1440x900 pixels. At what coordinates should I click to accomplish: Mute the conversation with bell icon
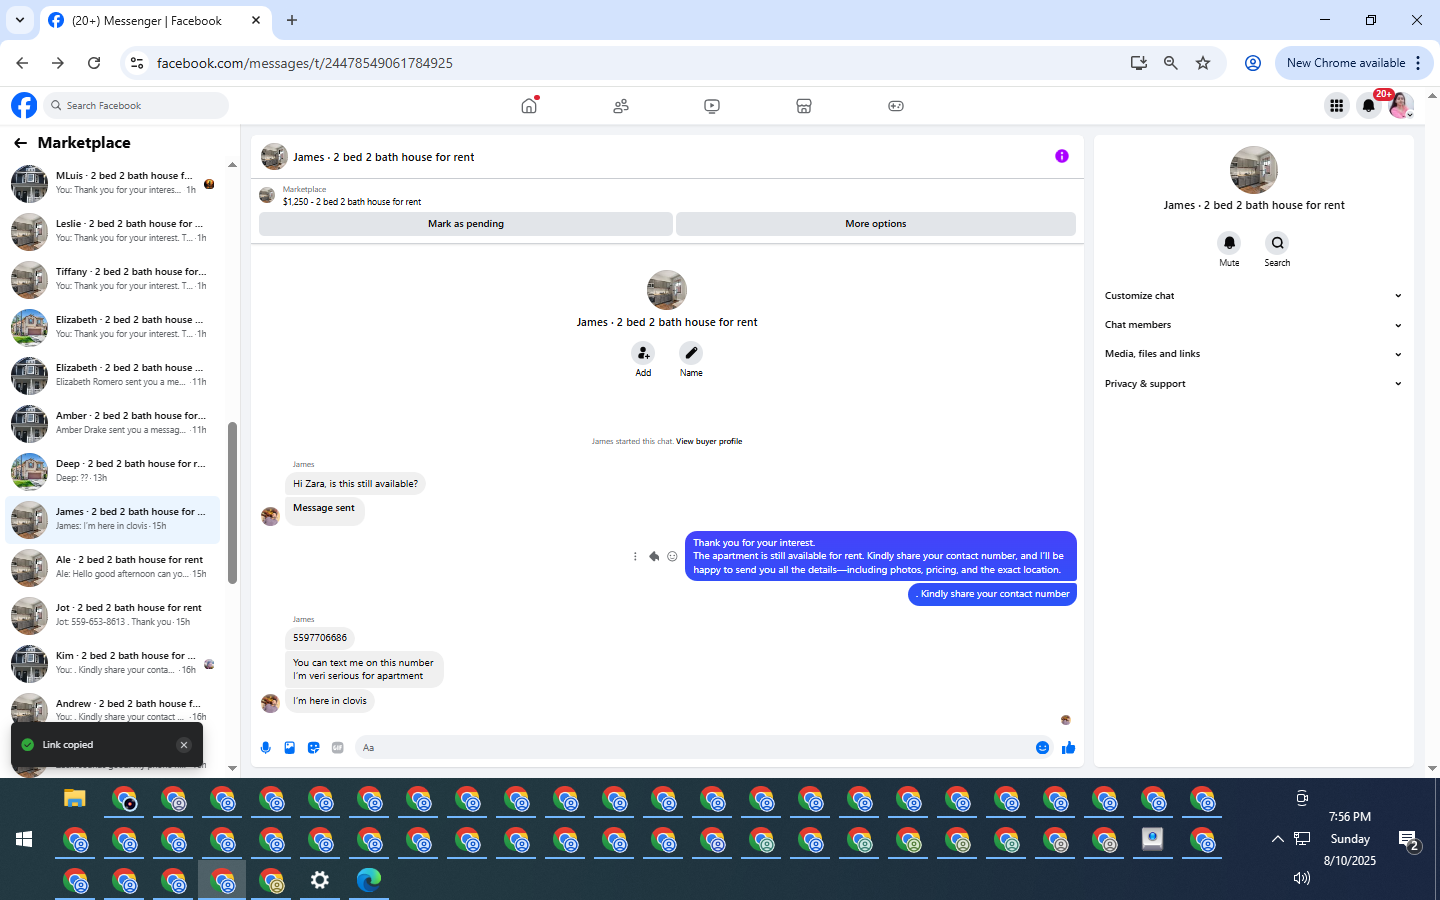[x=1229, y=243]
